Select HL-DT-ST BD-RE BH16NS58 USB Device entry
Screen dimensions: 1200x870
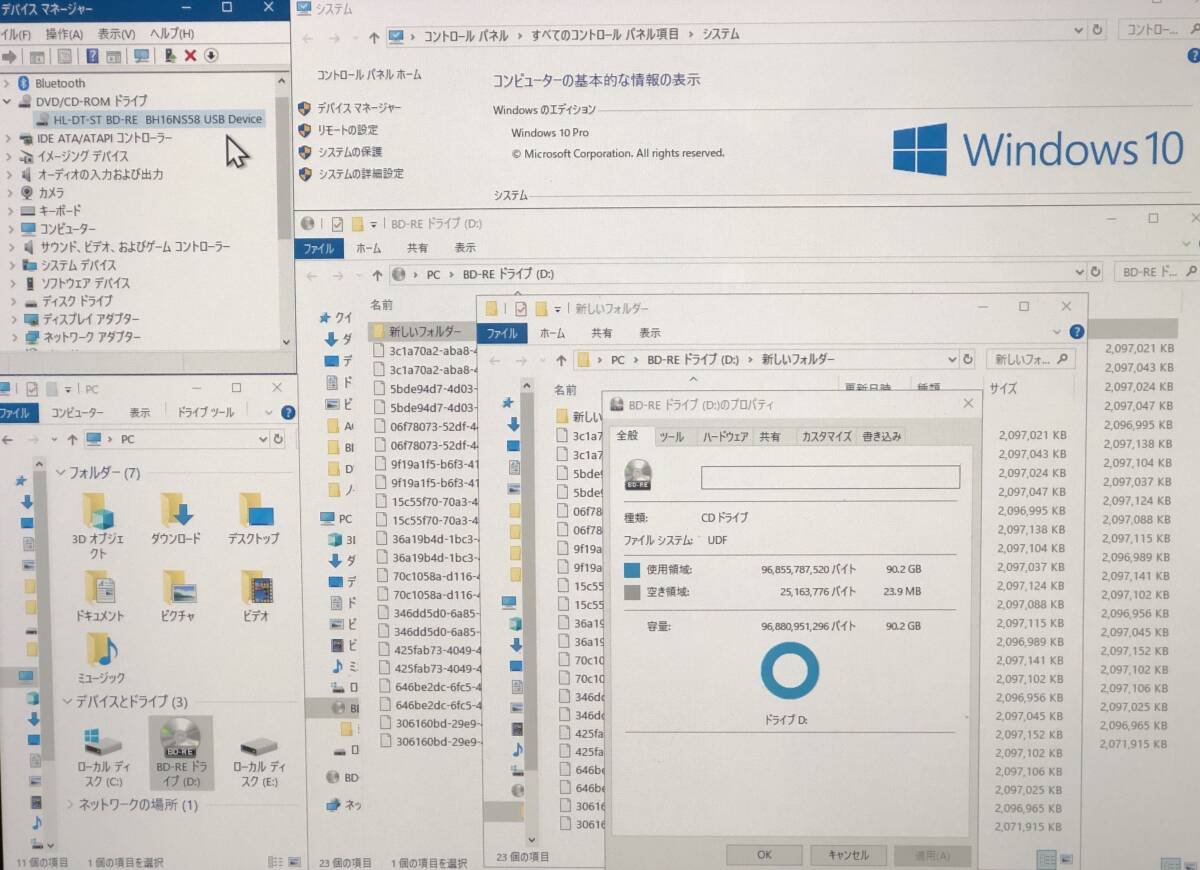coord(150,120)
